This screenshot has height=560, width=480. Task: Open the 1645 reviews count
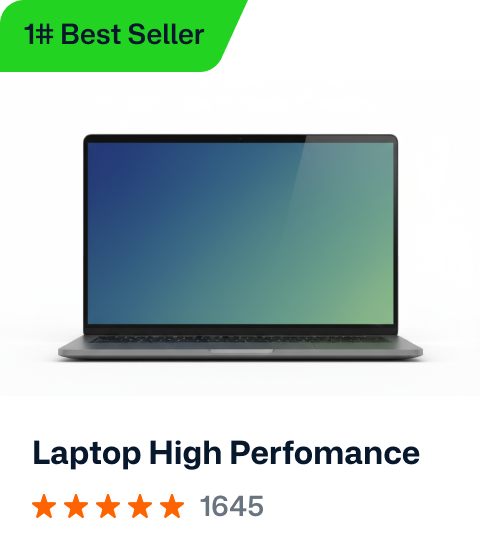[231, 506]
